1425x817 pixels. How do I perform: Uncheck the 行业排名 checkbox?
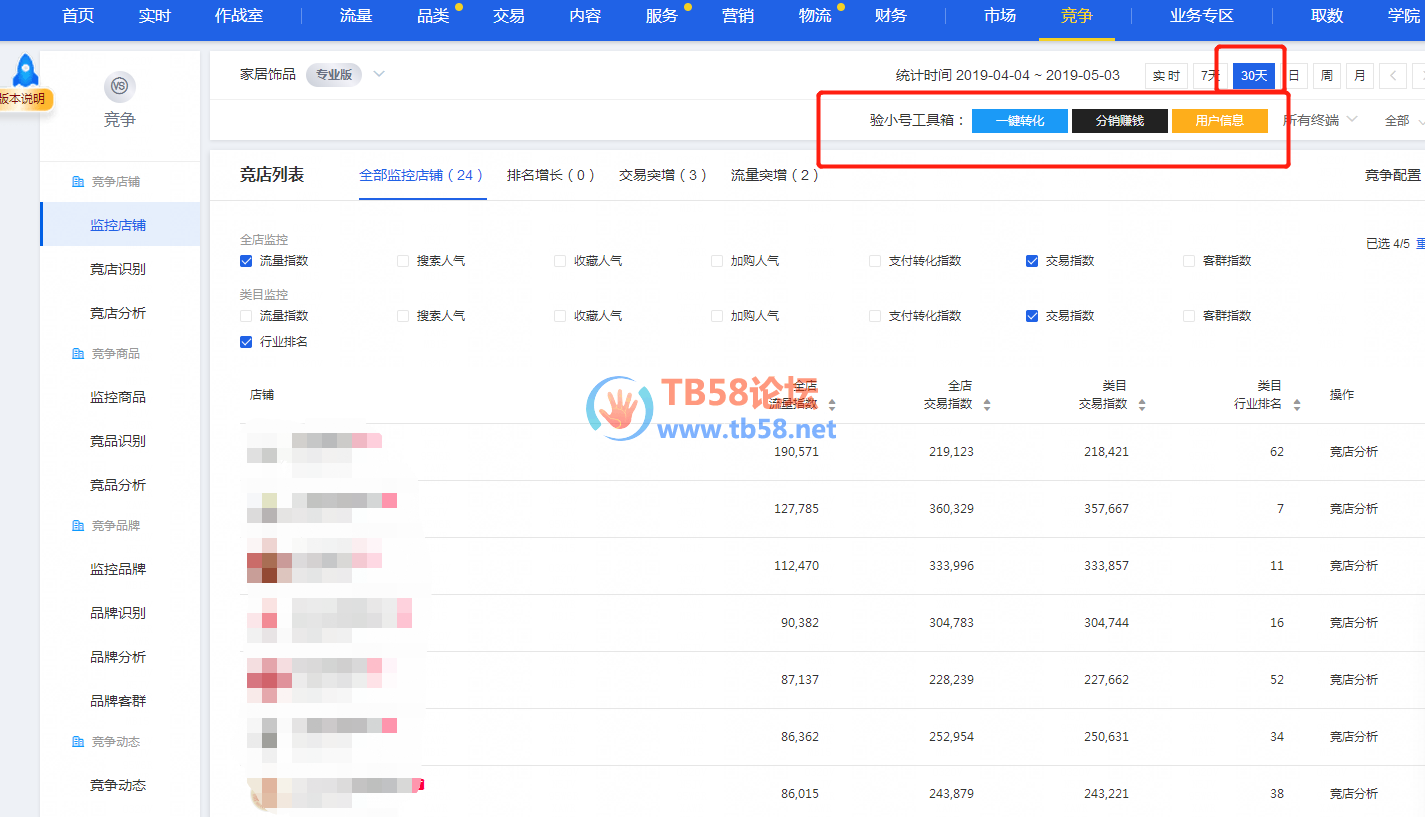point(246,342)
